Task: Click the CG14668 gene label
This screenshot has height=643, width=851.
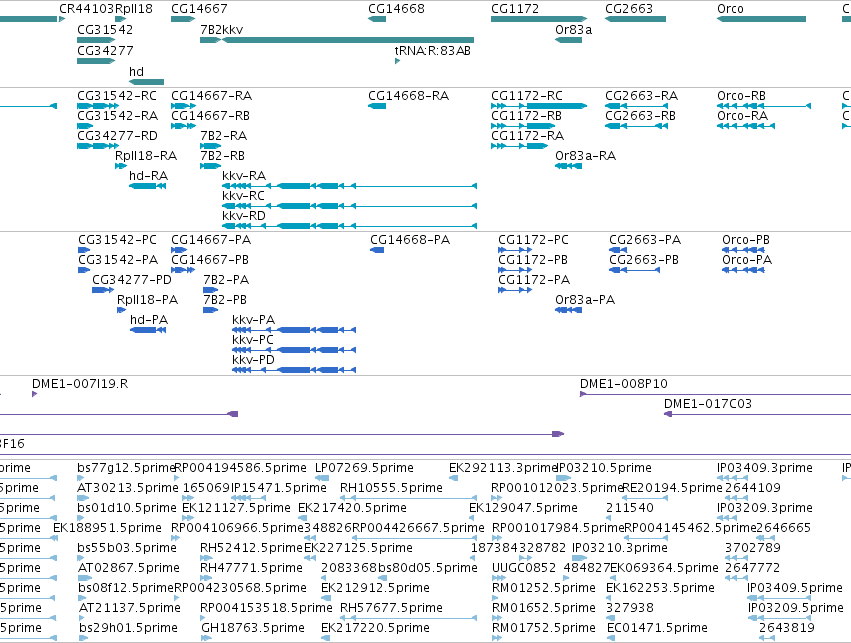Action: click(396, 9)
